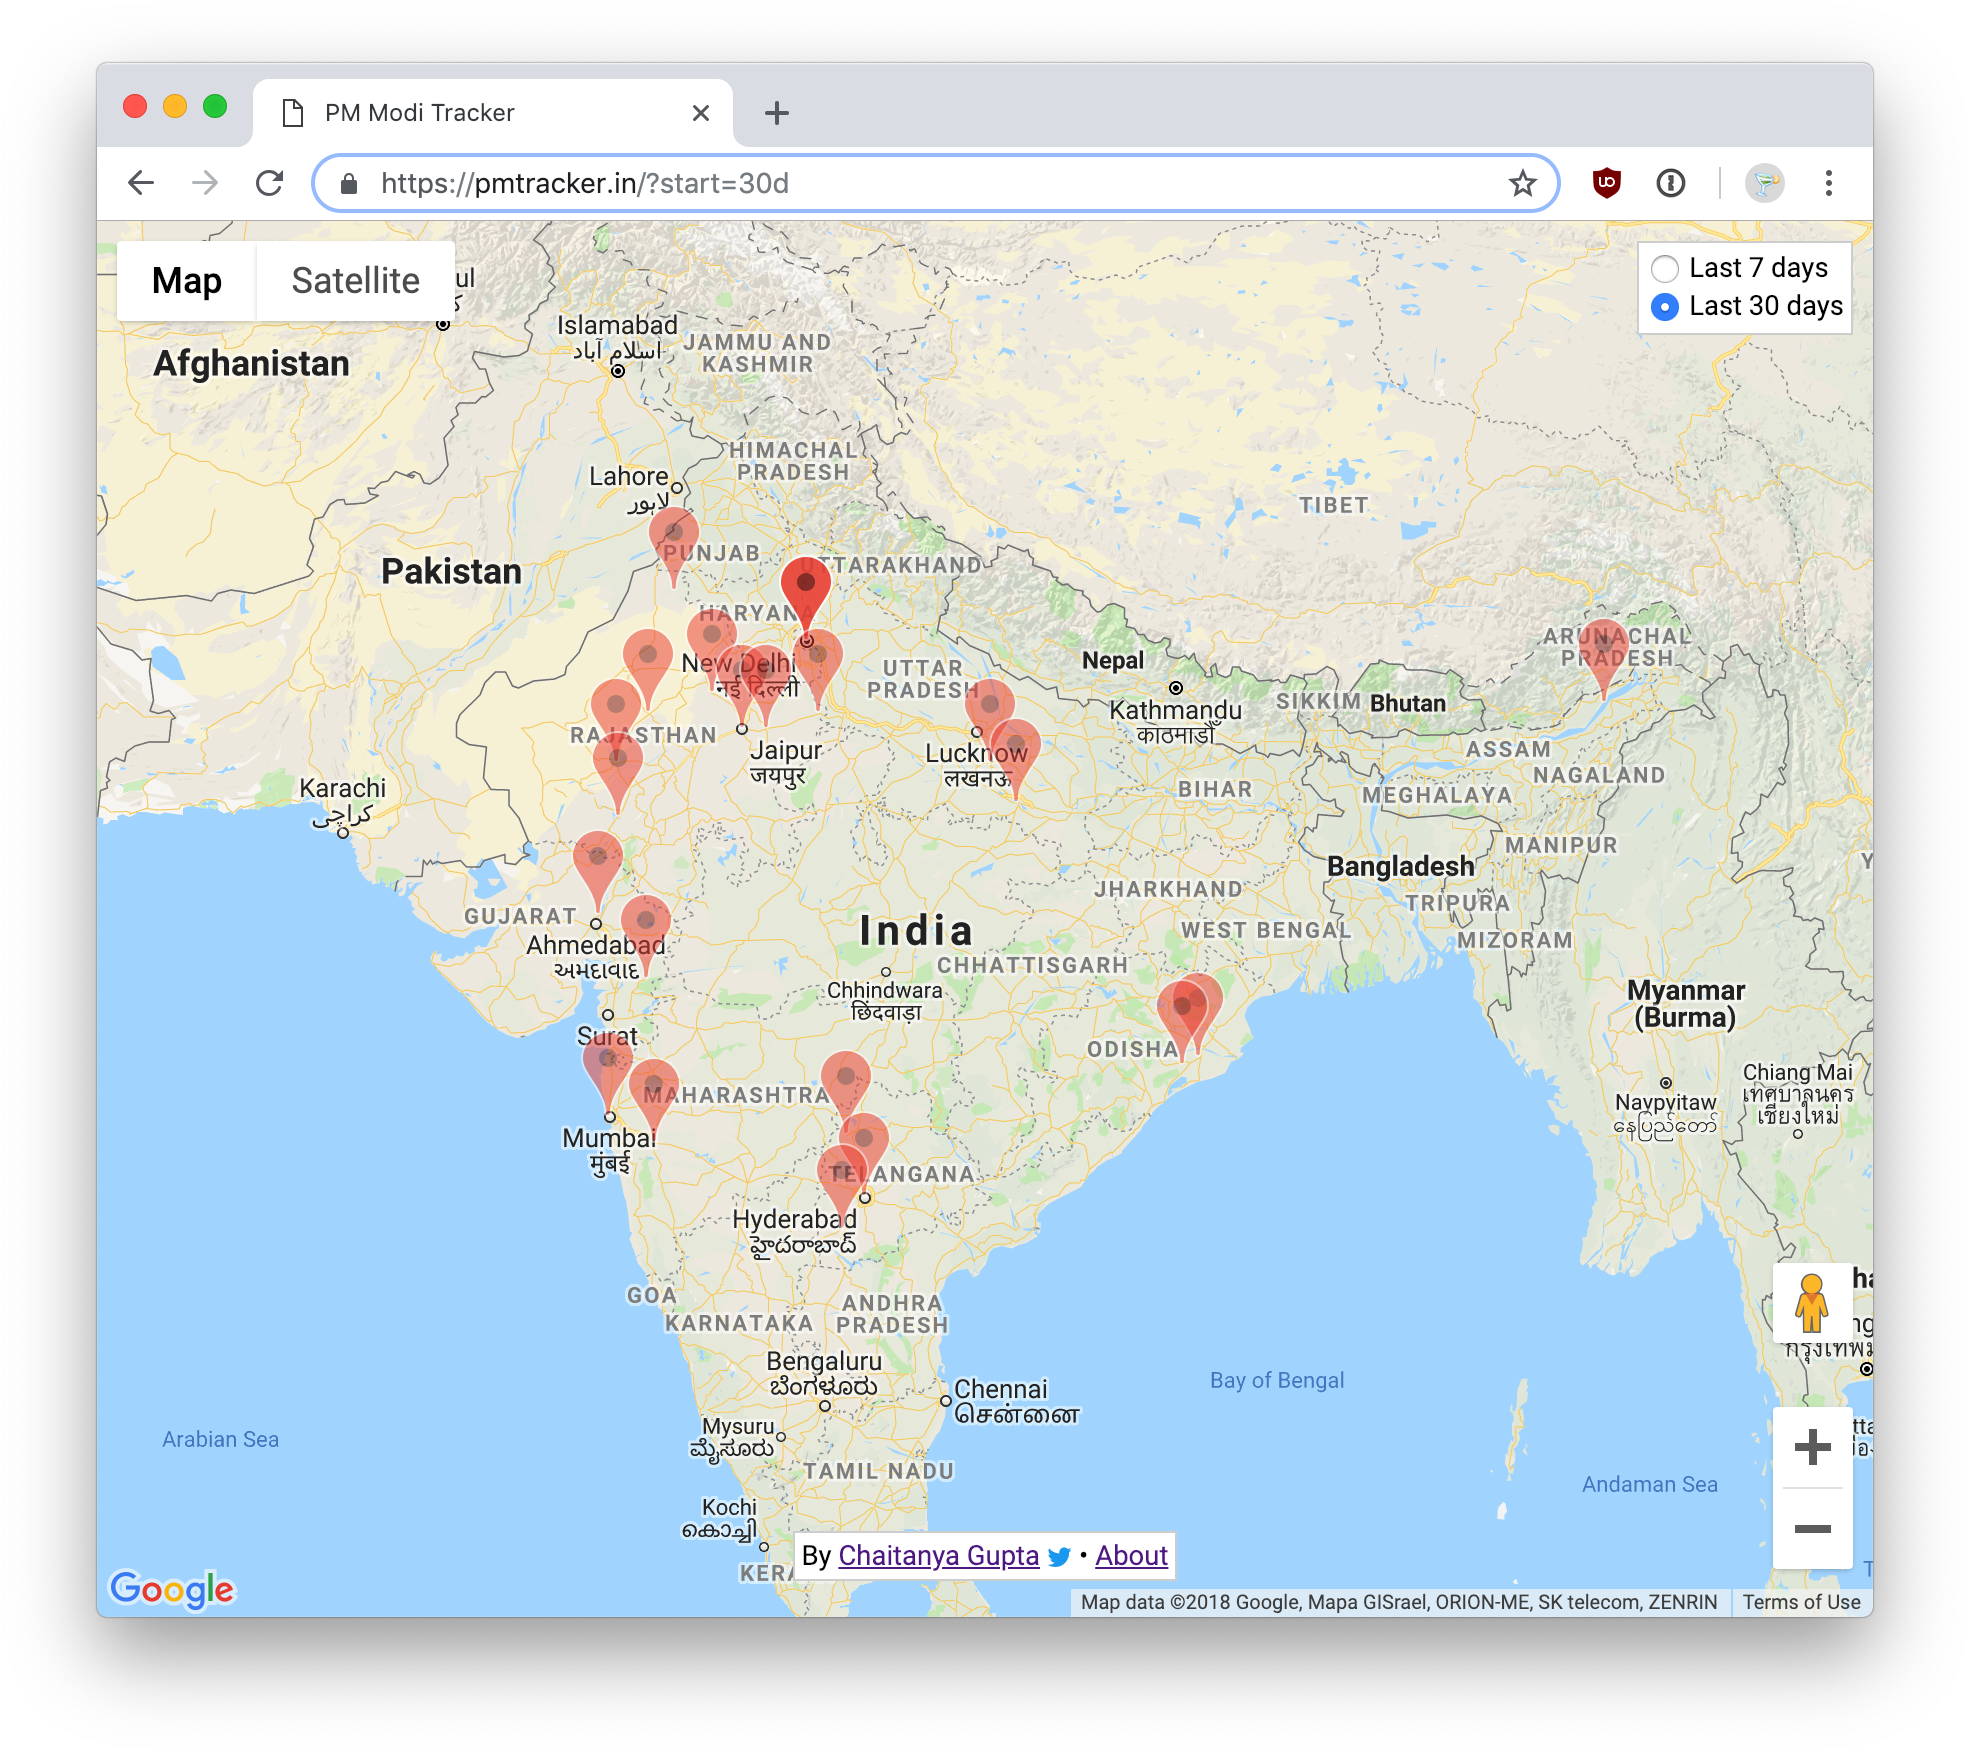Zoom out the map with the minus button
The height and width of the screenshot is (1751, 1969).
[1811, 1528]
